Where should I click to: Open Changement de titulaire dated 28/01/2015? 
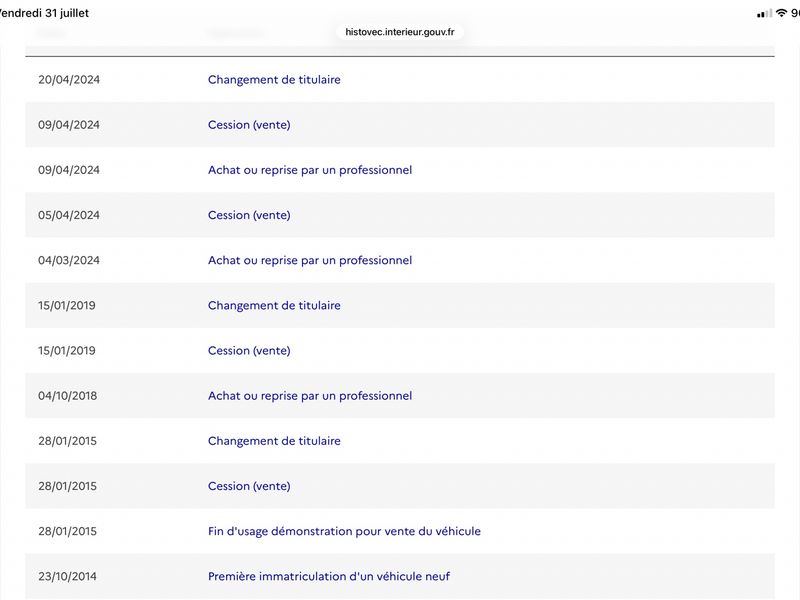(274, 441)
